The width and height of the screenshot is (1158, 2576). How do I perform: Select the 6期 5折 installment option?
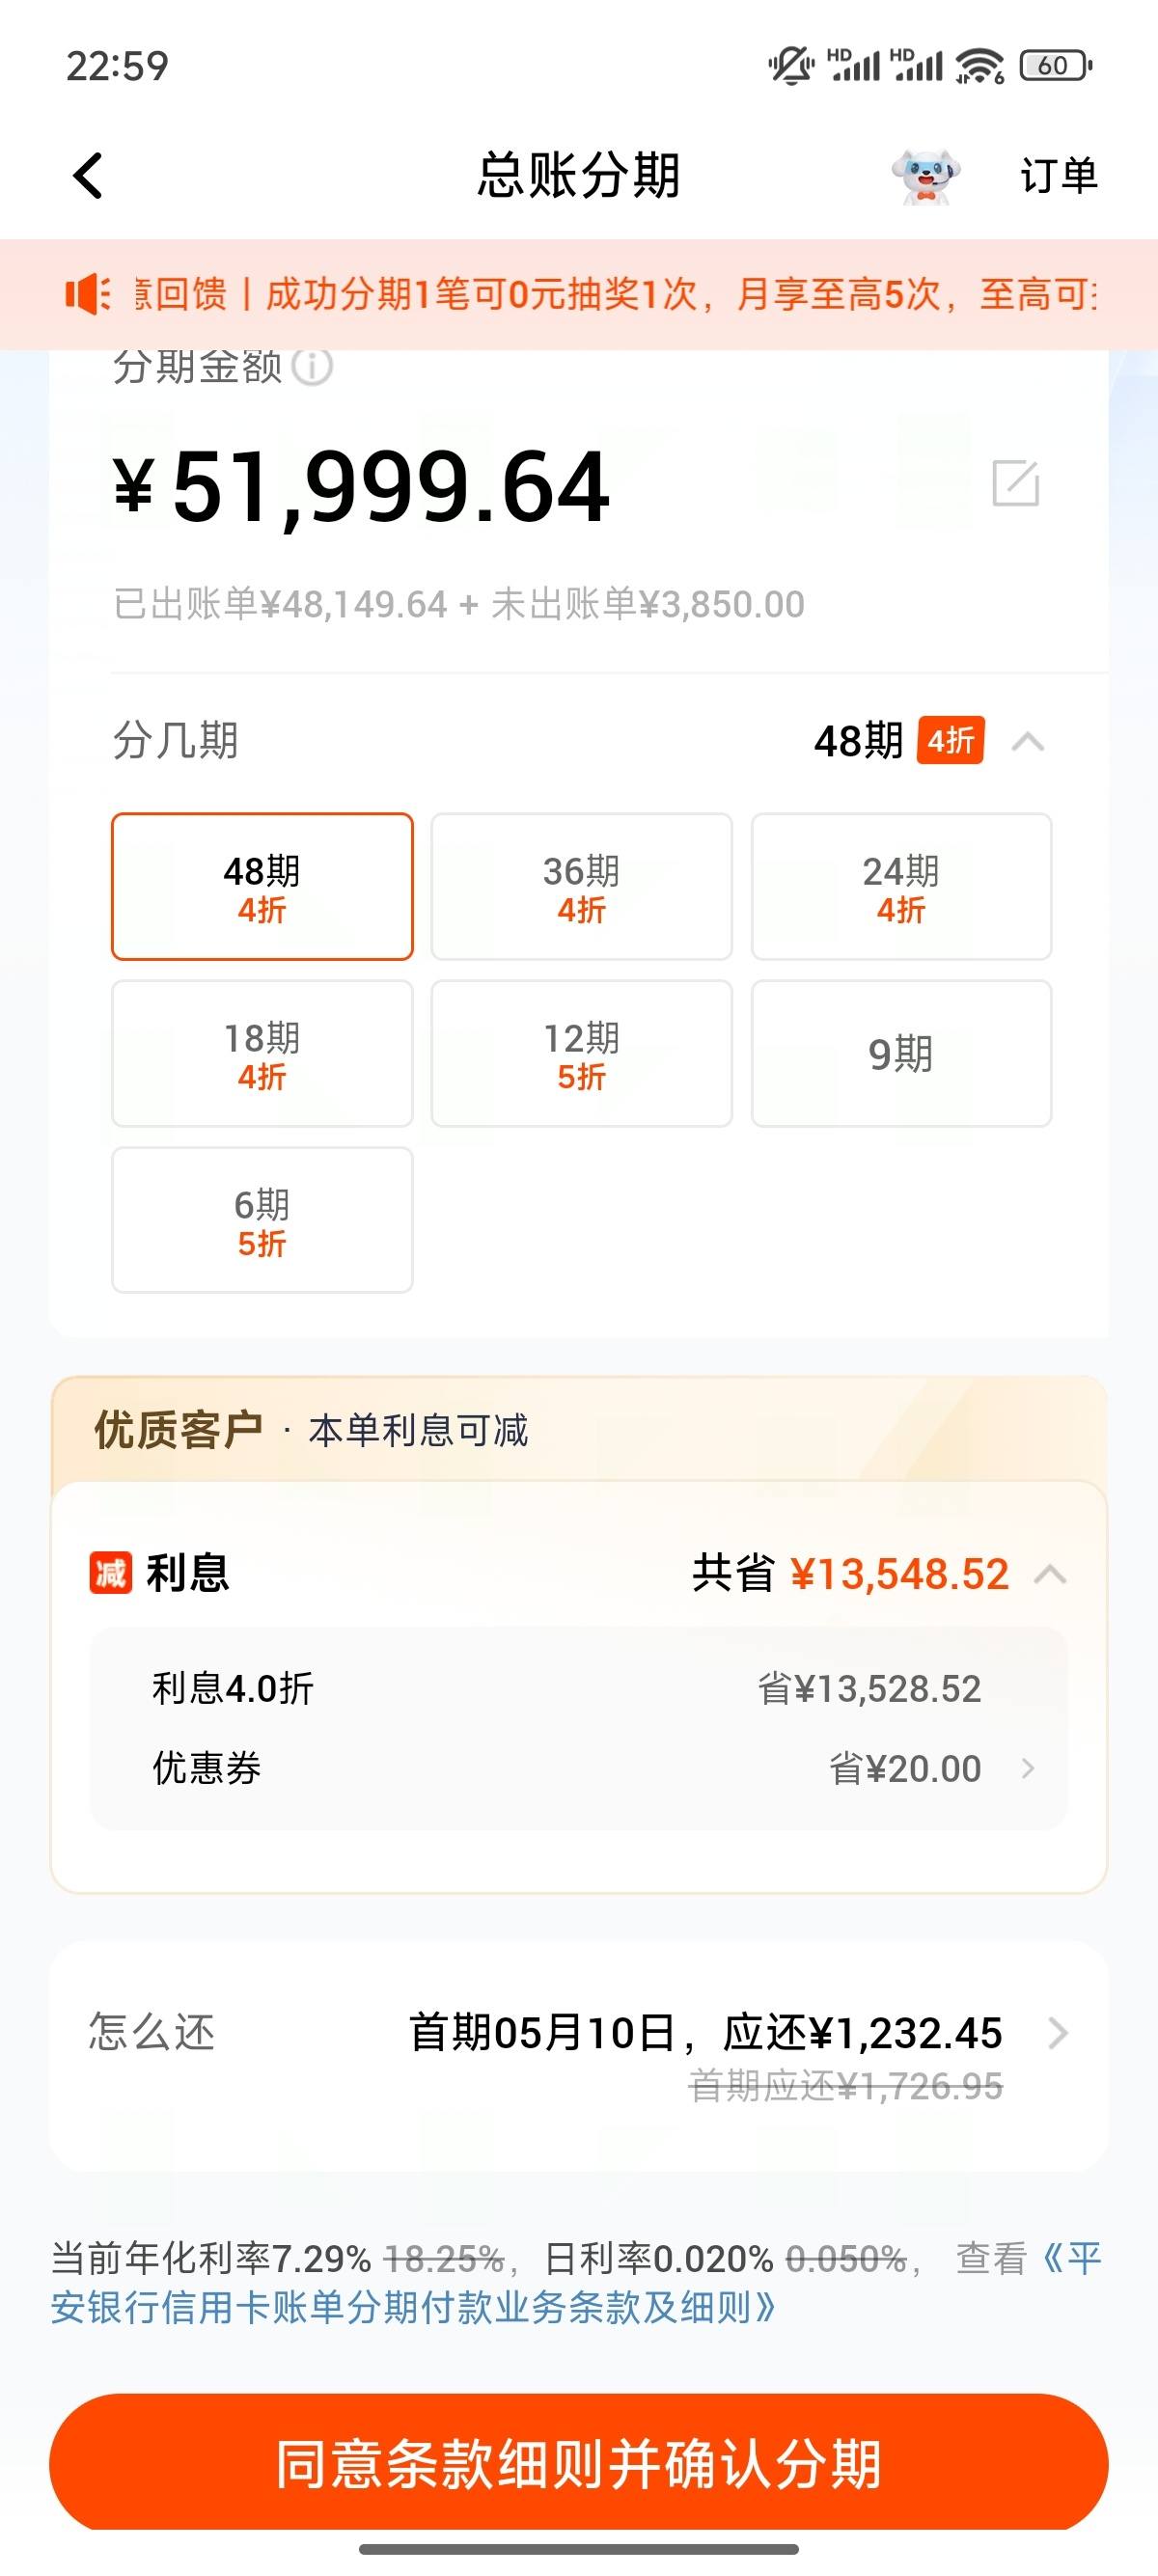[262, 1221]
